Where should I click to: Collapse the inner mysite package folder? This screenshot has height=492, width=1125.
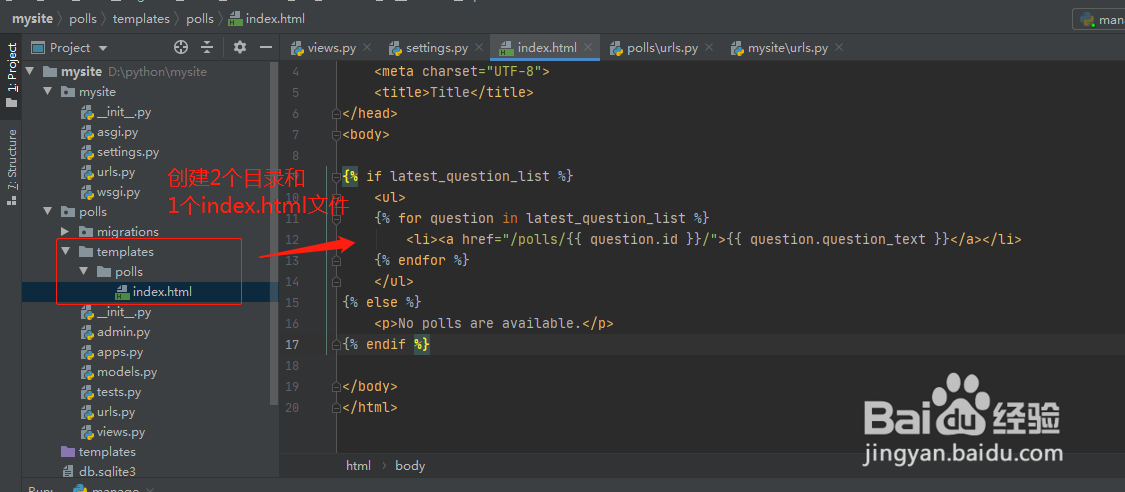(x=47, y=92)
